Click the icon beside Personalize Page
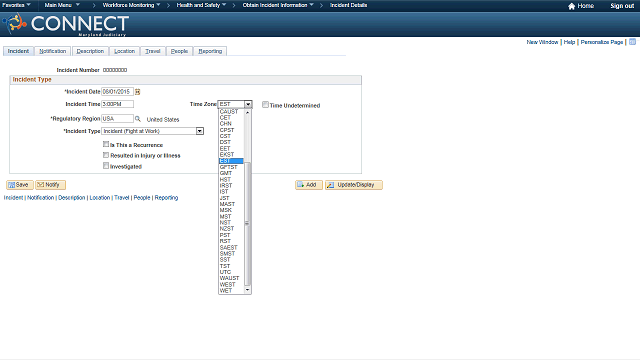Screen dimensions: 640x360 (632, 42)
